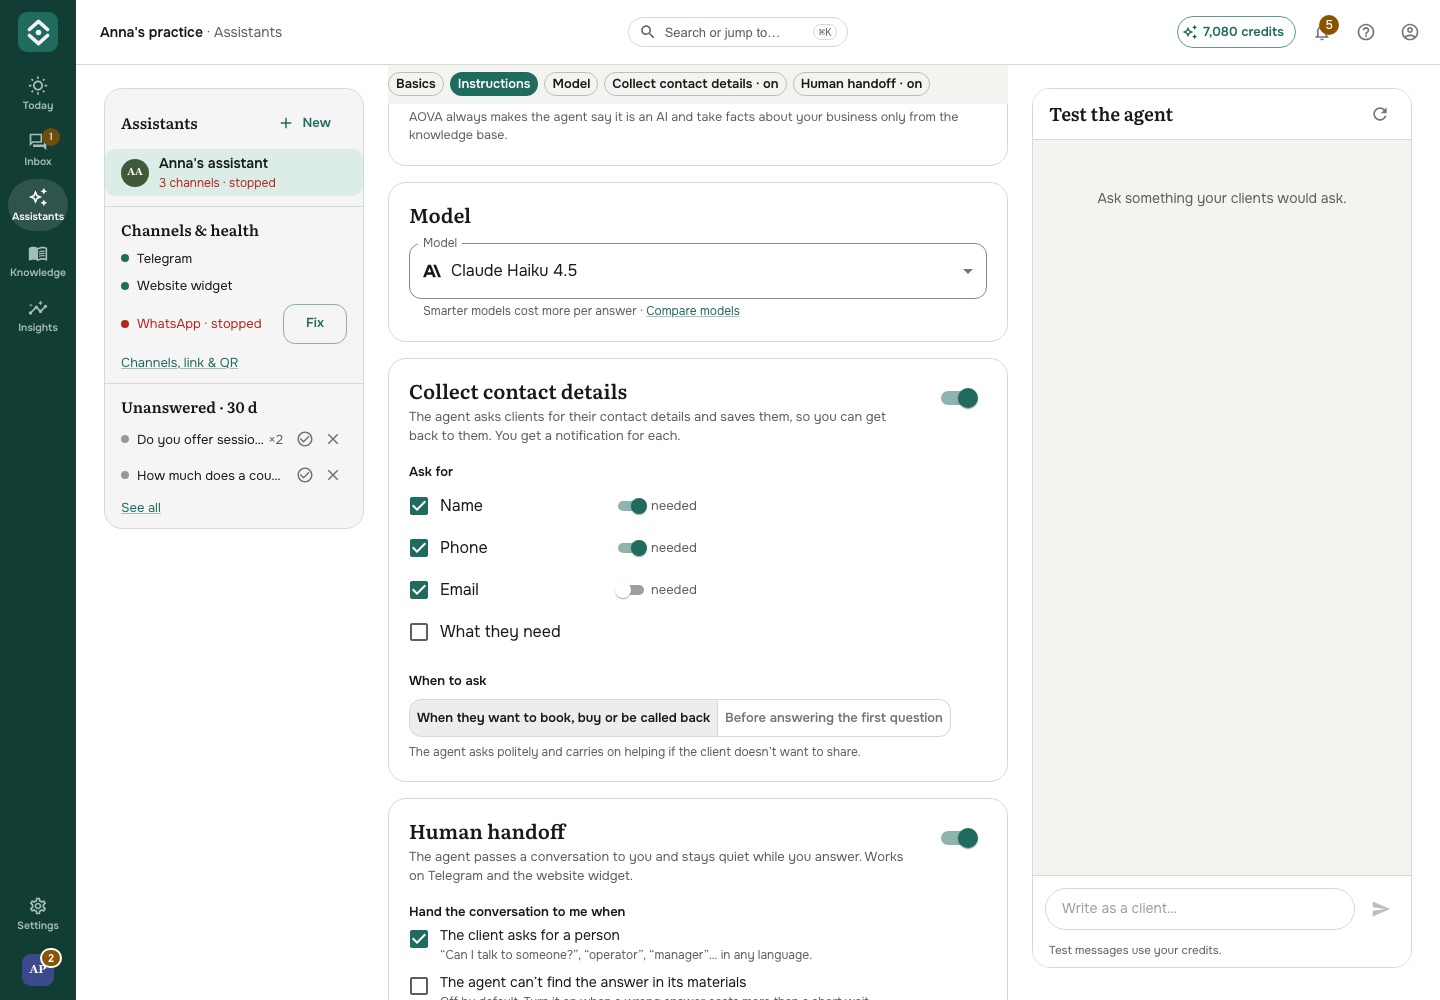Open the Today sidebar section

click(38, 93)
